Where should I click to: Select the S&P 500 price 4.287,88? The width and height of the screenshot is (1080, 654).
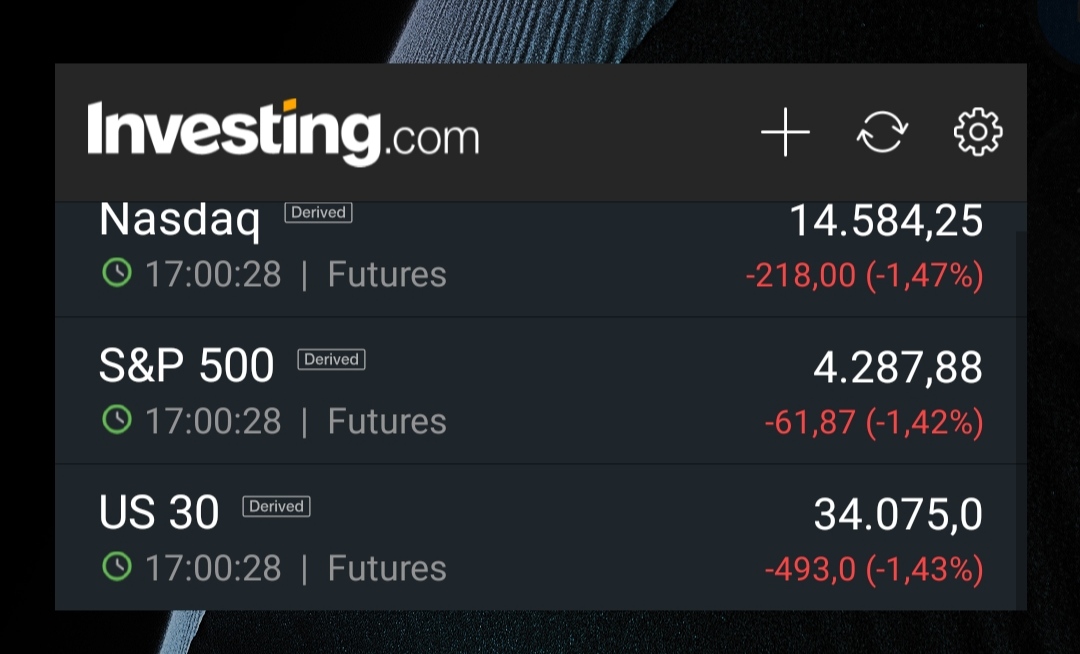pyautogui.click(x=897, y=368)
